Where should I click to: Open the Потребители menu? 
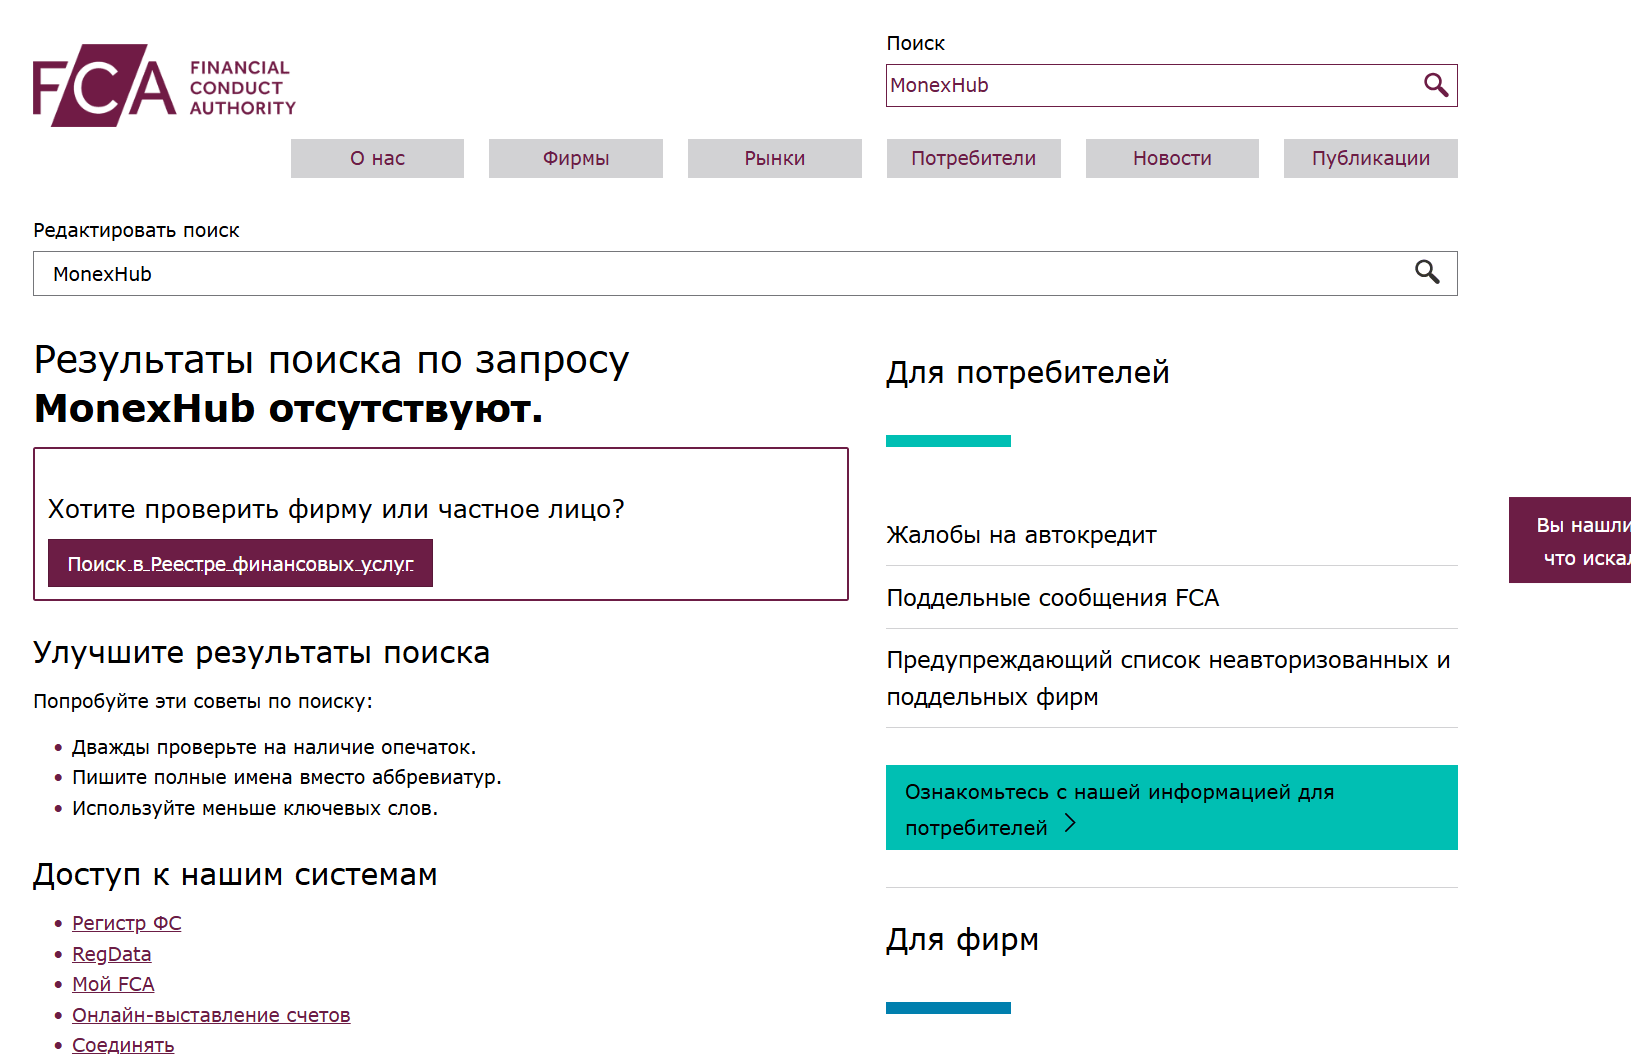click(972, 157)
